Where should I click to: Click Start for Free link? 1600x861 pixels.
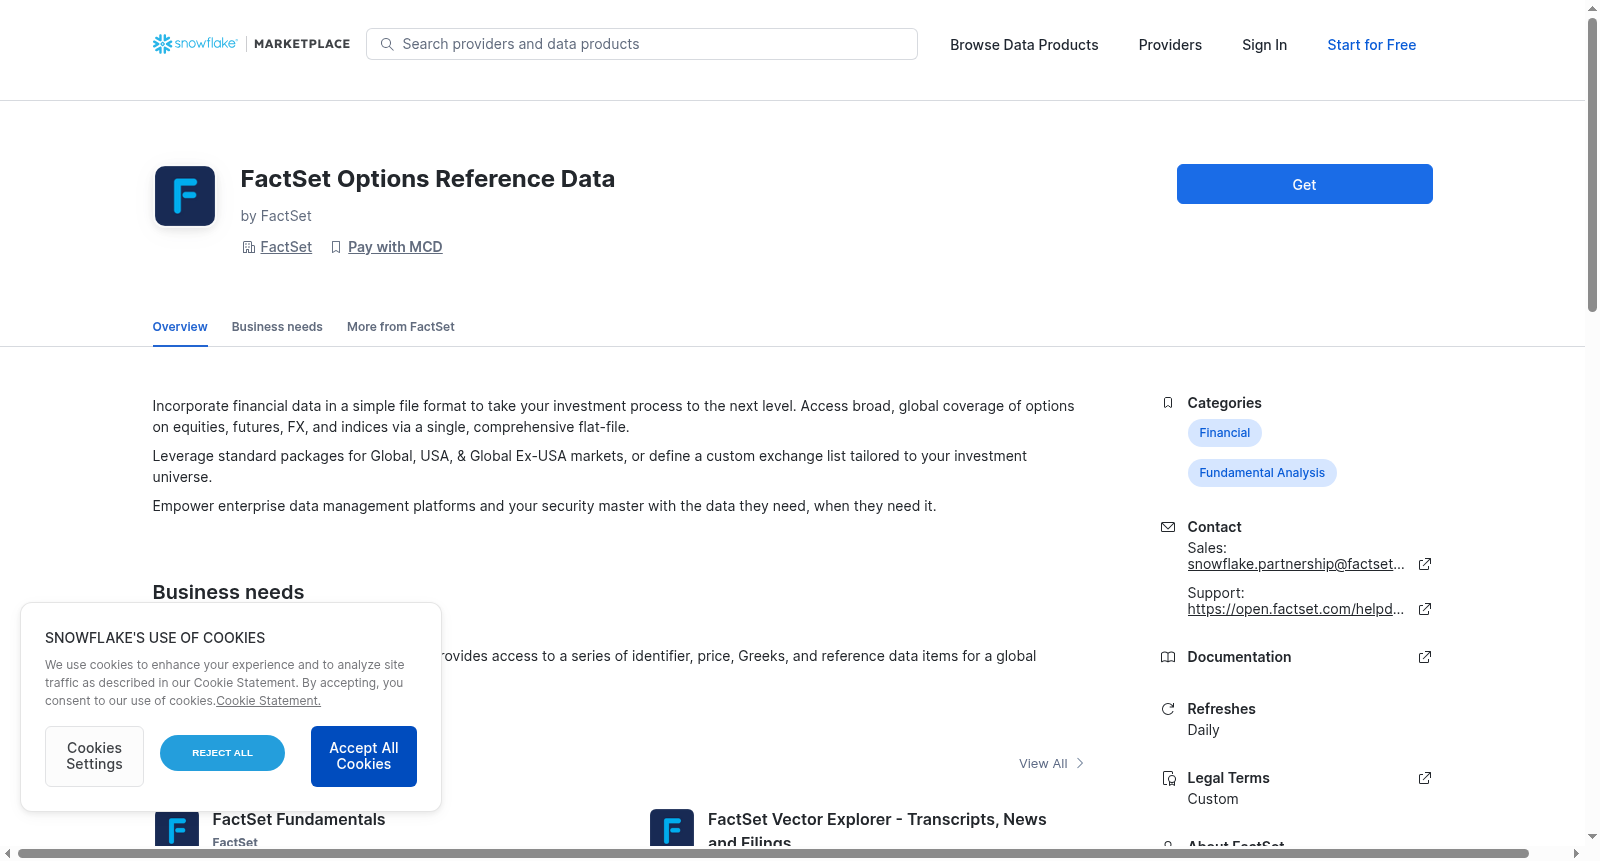click(1371, 45)
